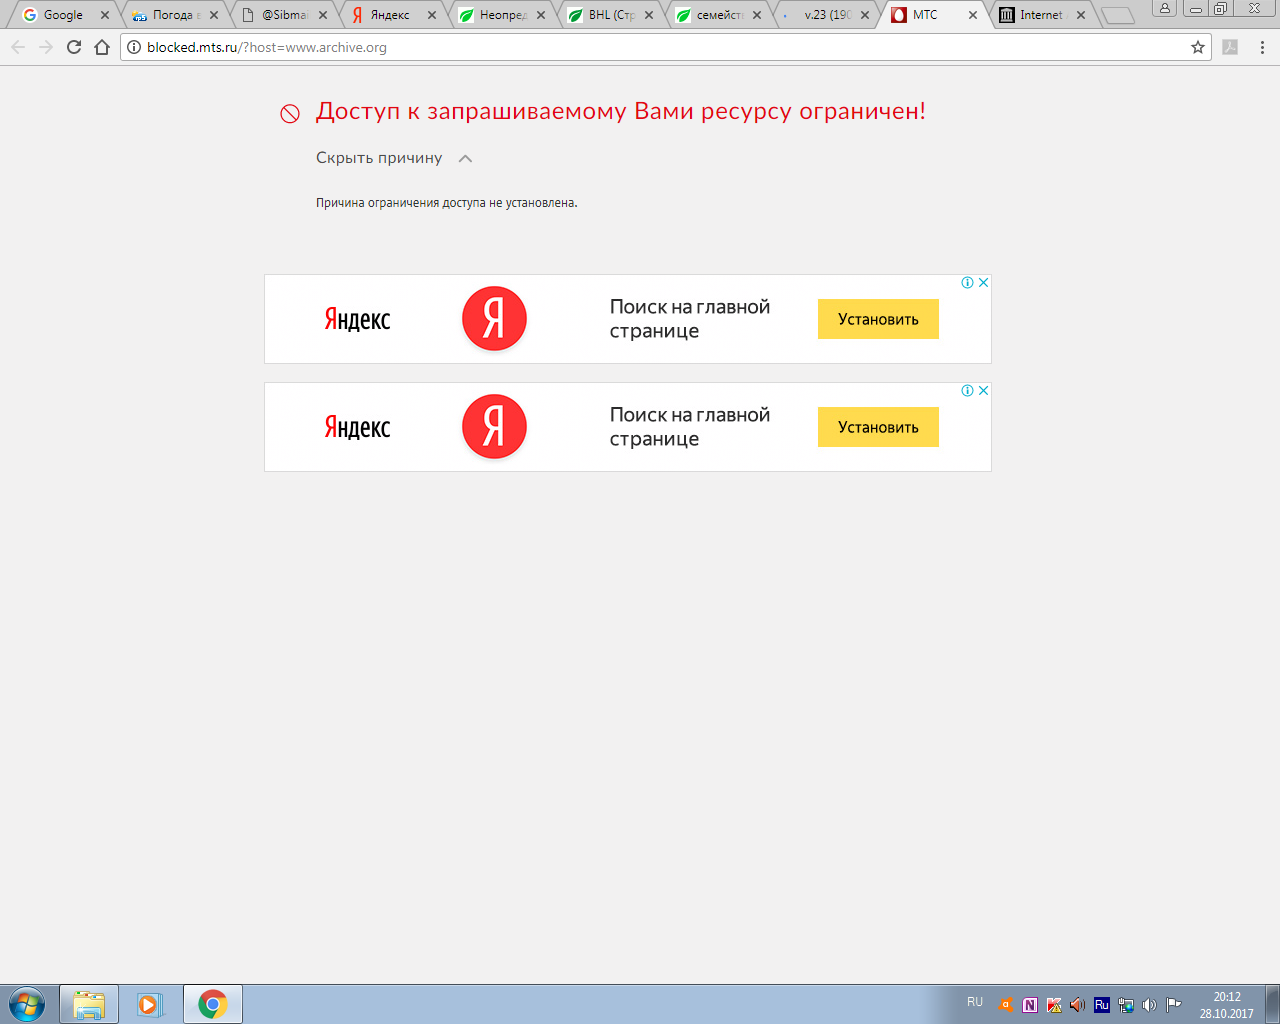Click the site information icon in the address bar
Screen dimensions: 1280x1024
134,47
